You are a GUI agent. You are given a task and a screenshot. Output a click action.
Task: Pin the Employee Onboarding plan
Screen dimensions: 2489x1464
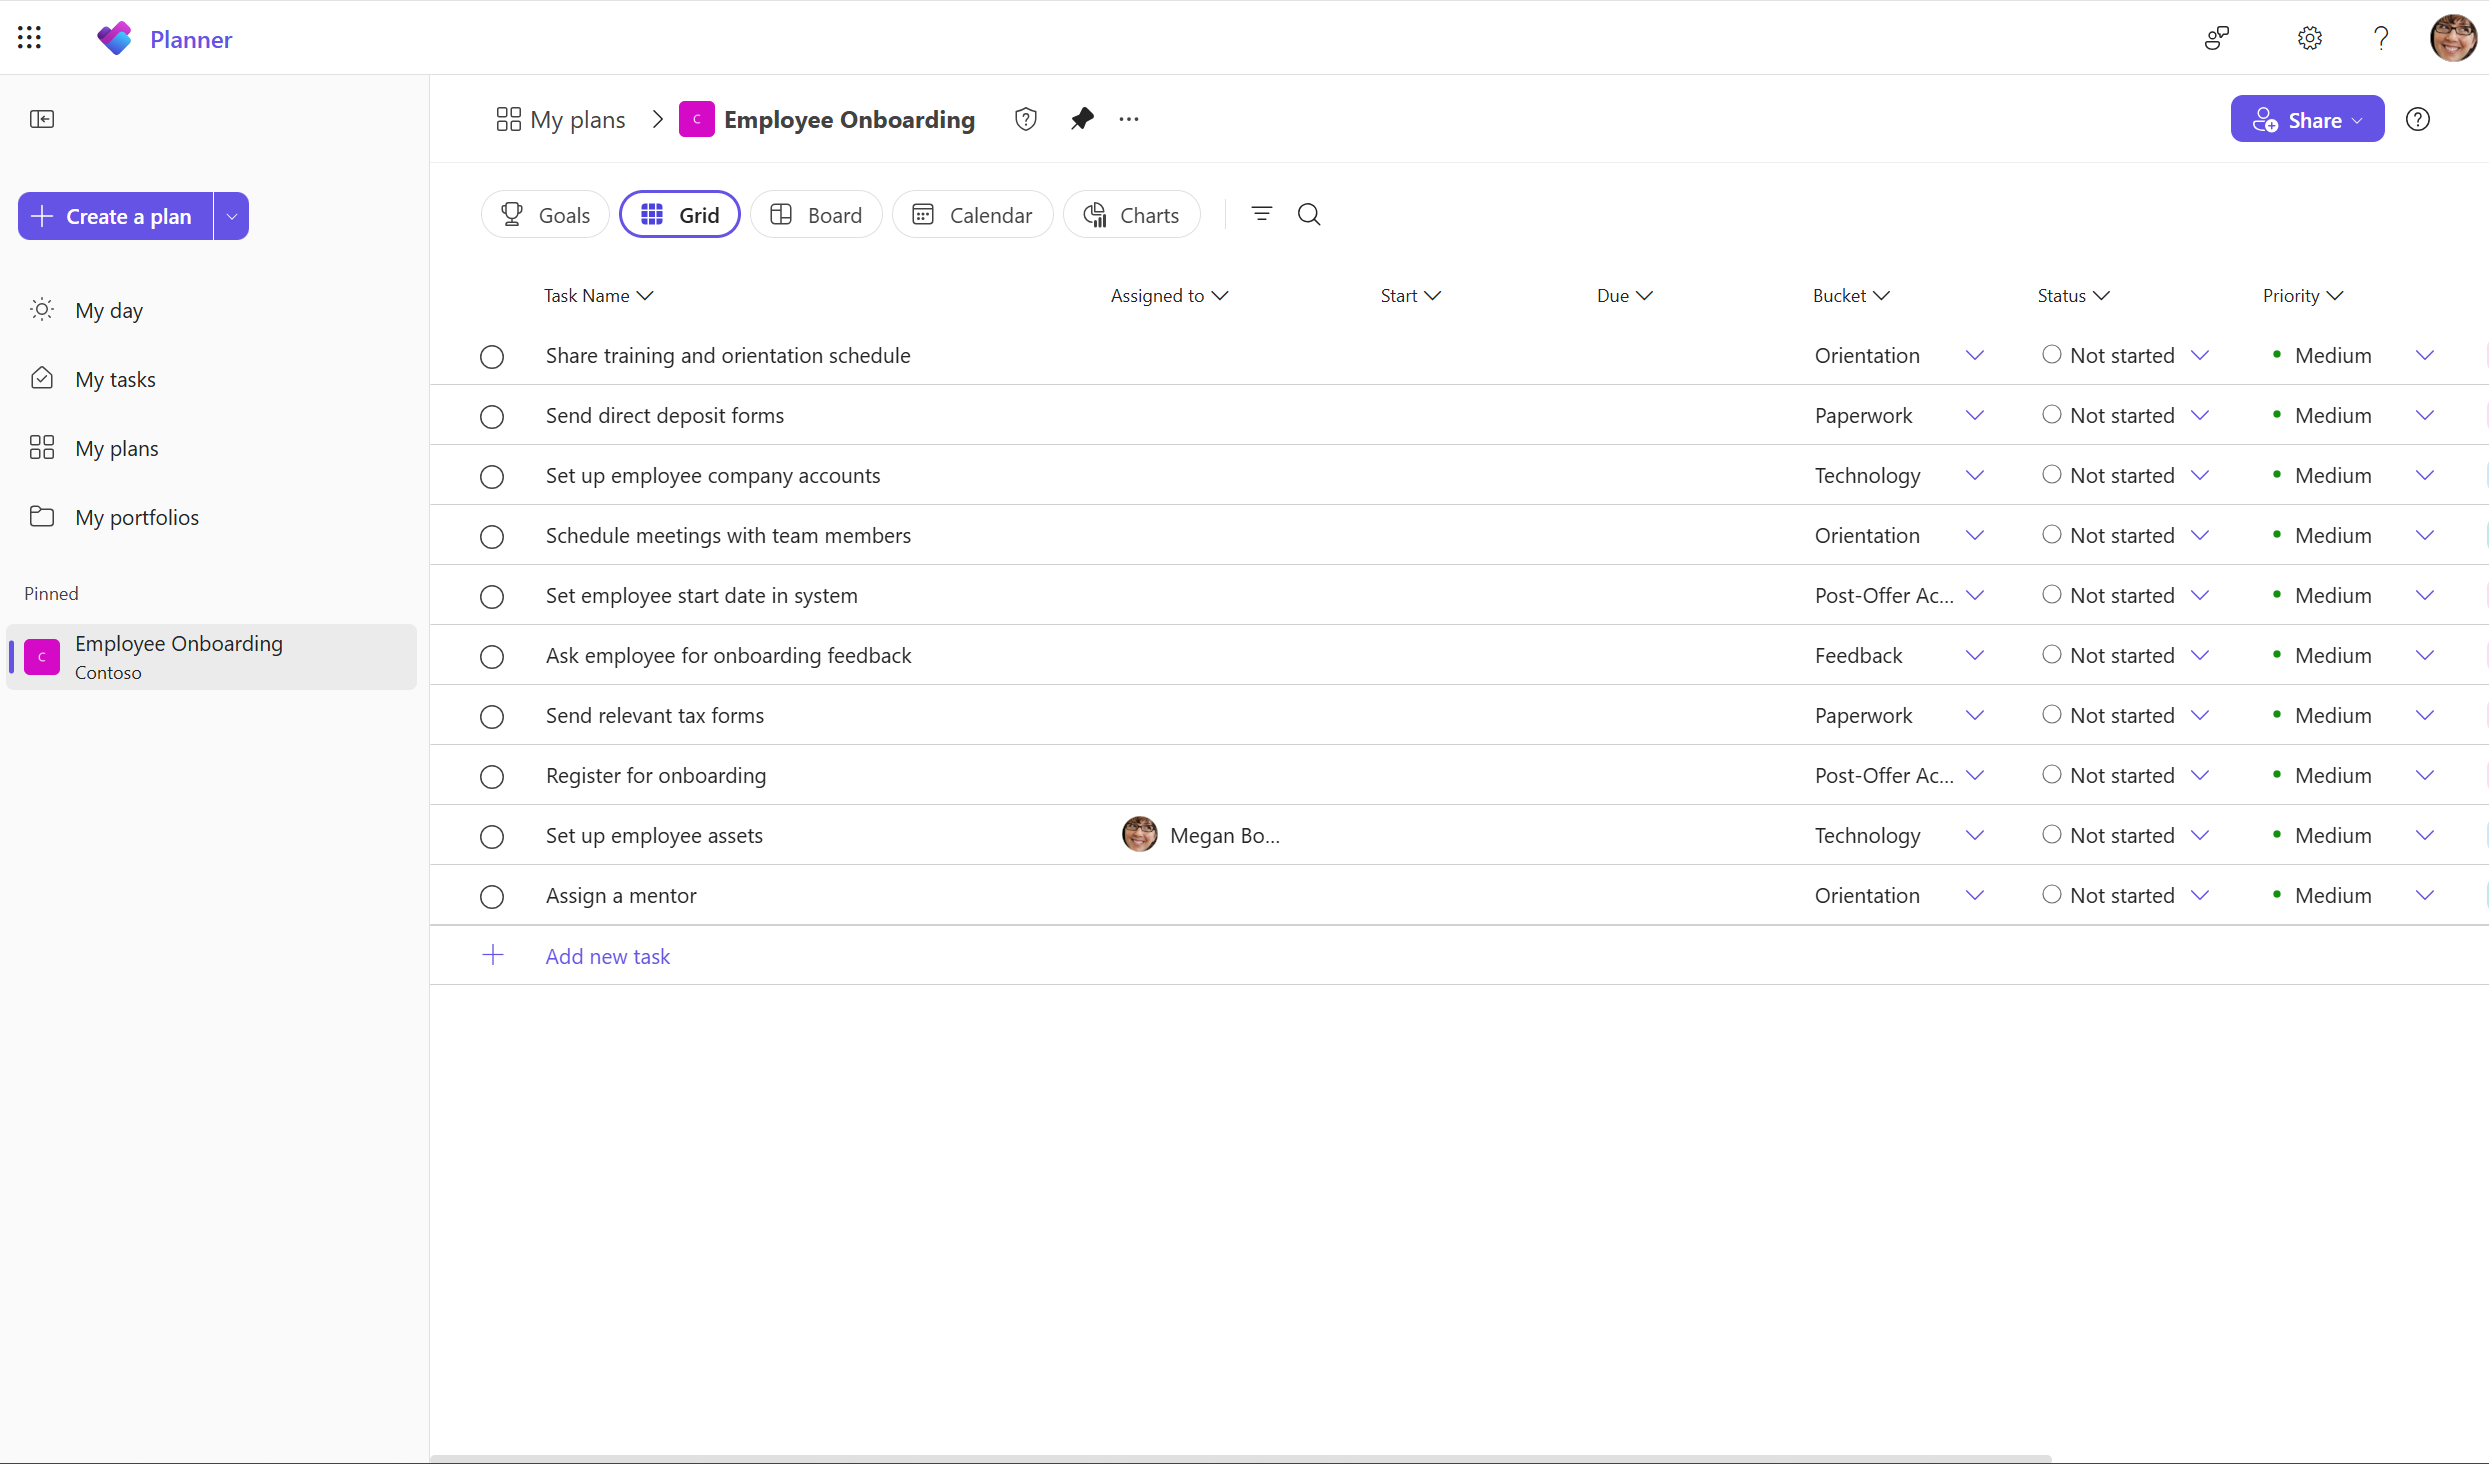point(1081,118)
